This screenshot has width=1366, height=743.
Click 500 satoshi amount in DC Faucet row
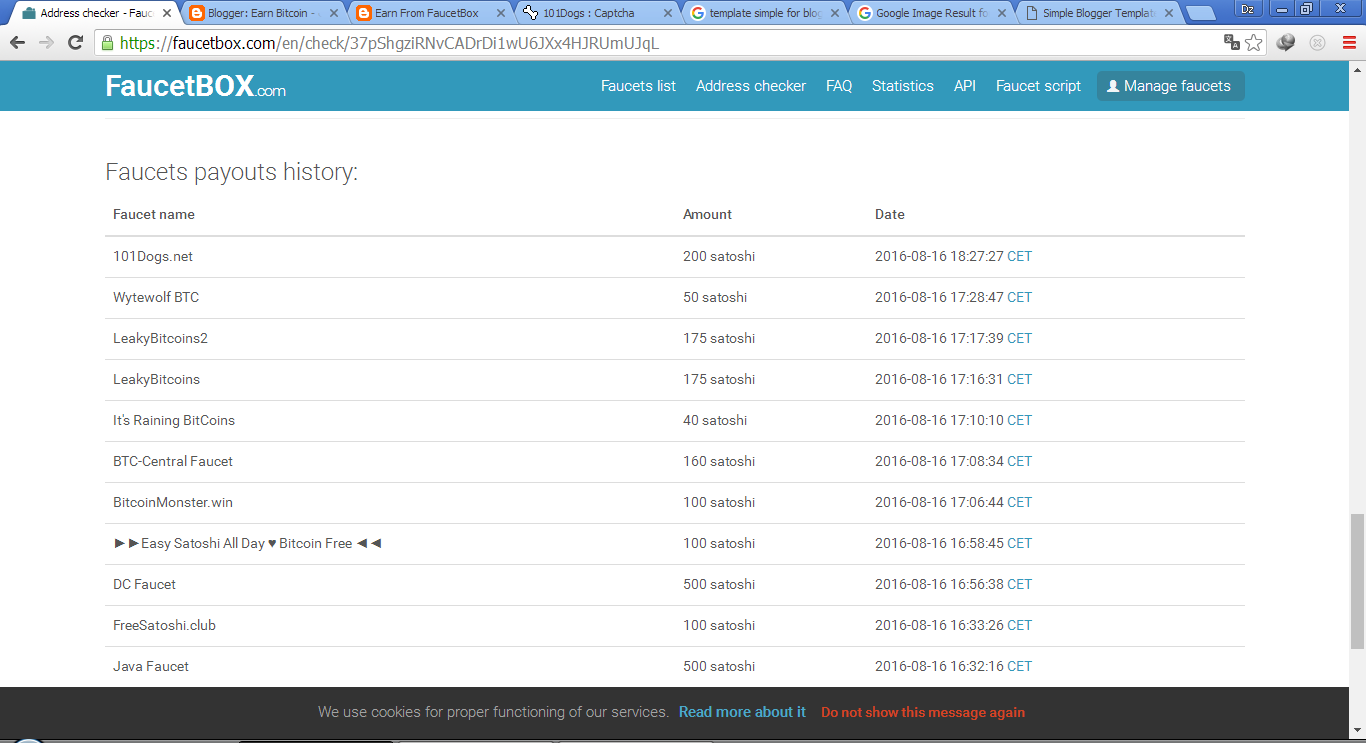(x=719, y=584)
